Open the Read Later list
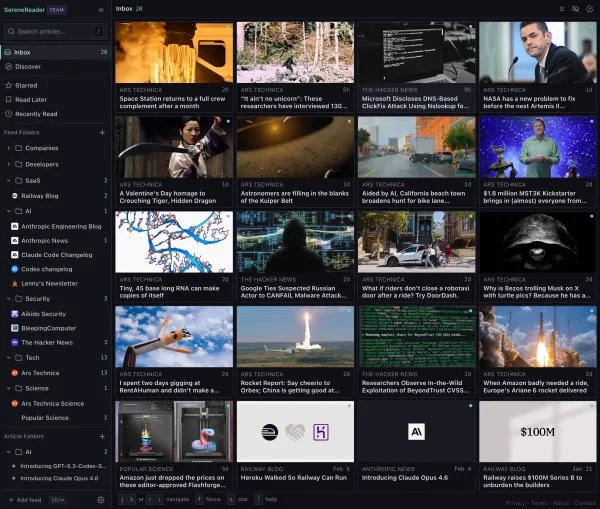 (31, 100)
